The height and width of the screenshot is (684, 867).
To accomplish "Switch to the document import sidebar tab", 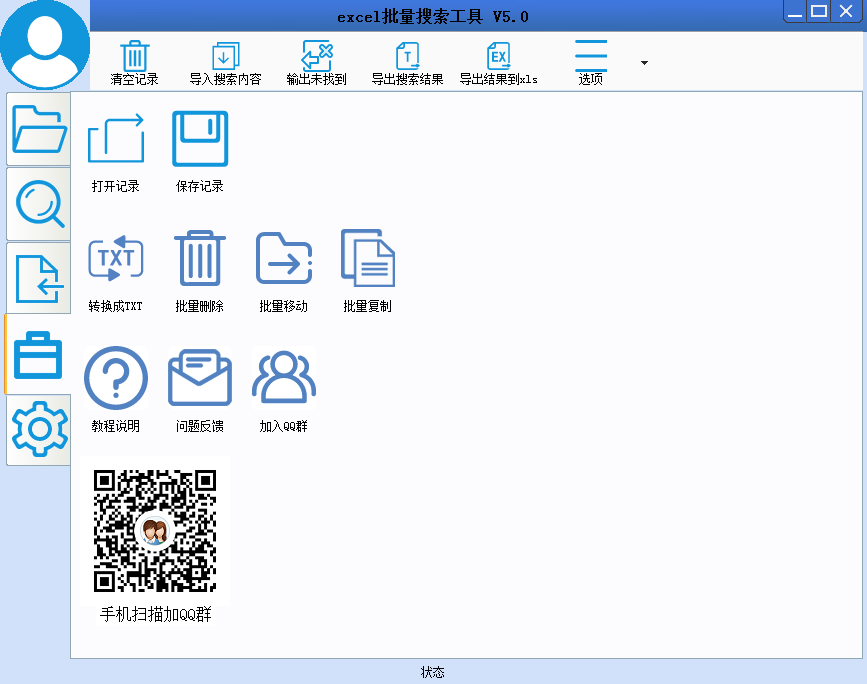I will 39,278.
